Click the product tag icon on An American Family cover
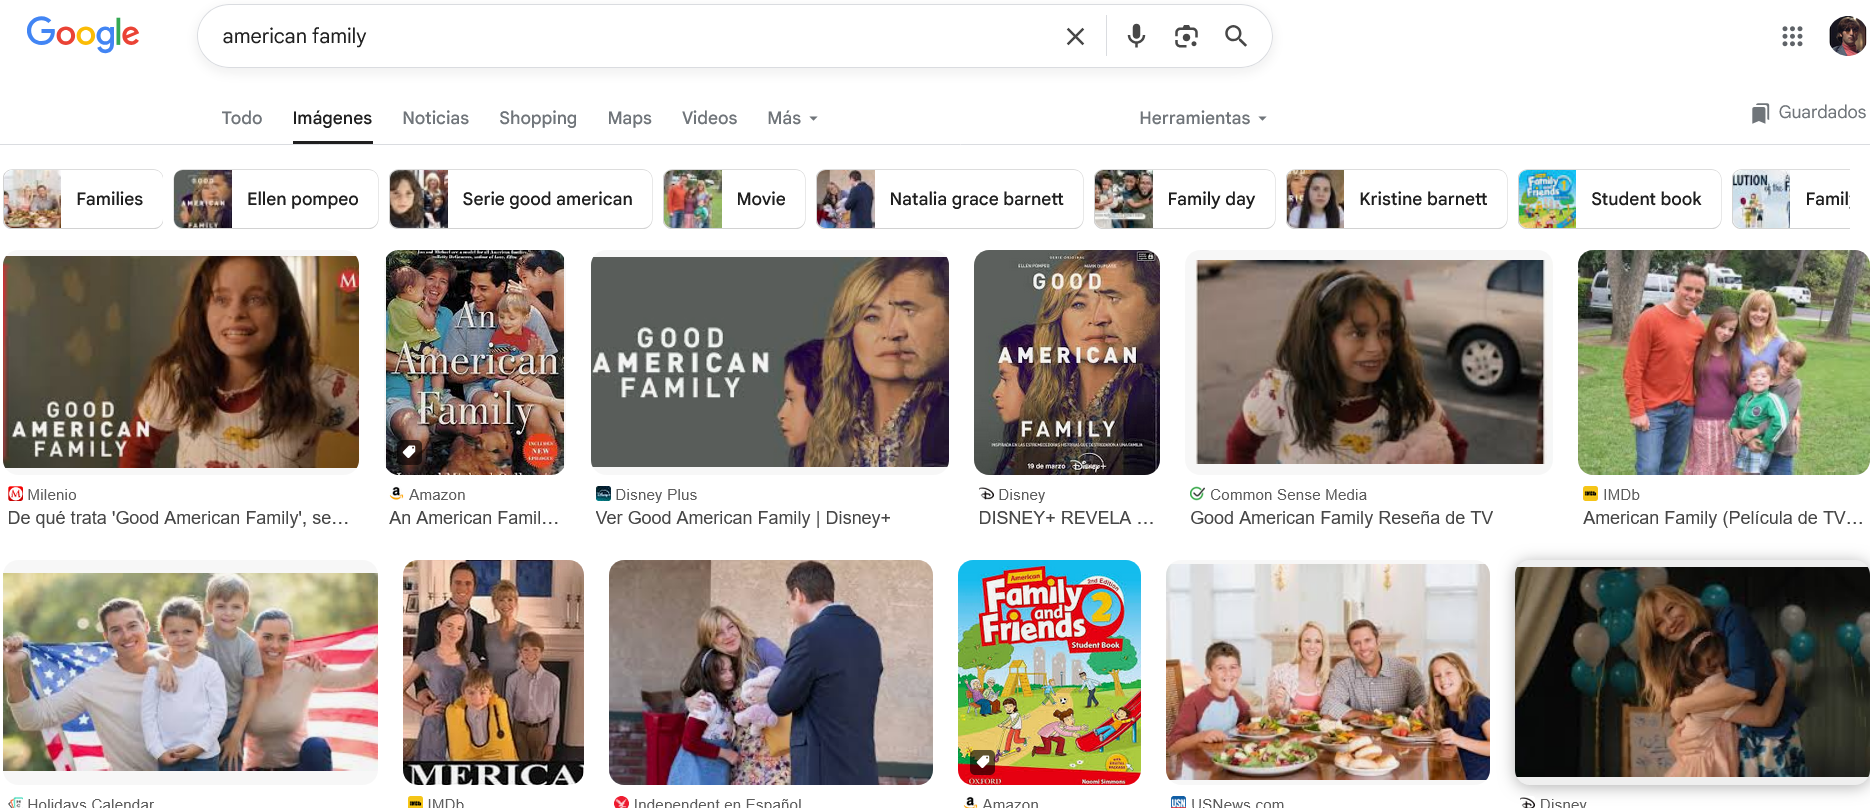Screen dimensions: 1870x808 point(409,452)
